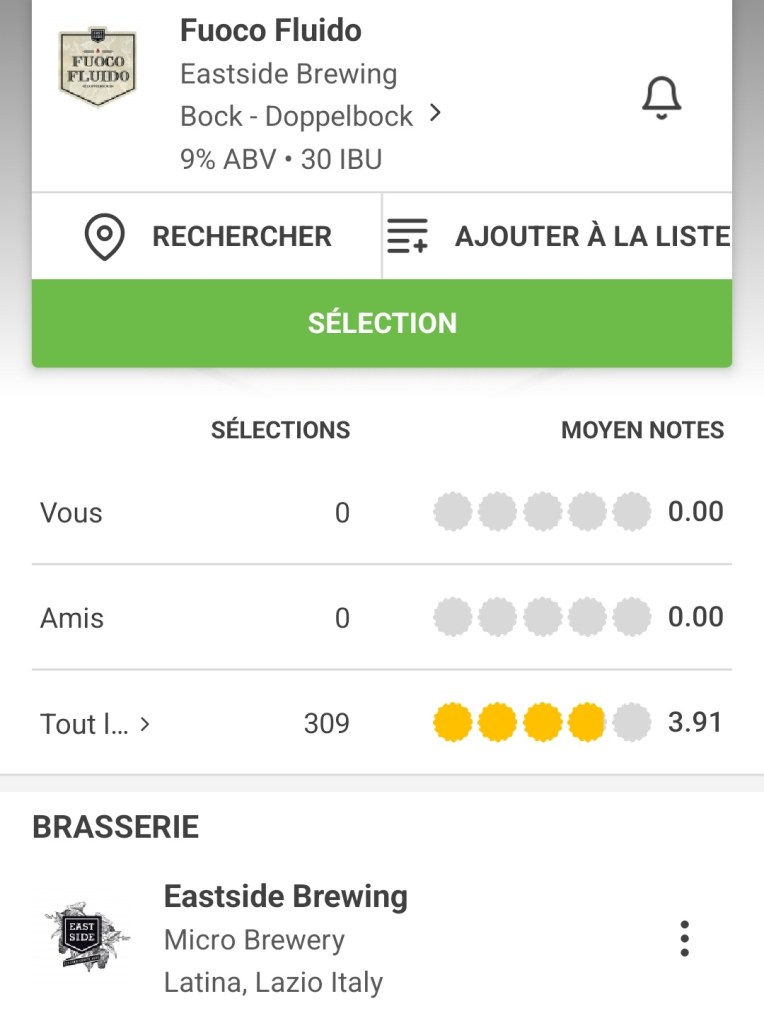This screenshot has height=1023, width=764.
Task: Tap the add-to-list icon
Action: (x=407, y=237)
